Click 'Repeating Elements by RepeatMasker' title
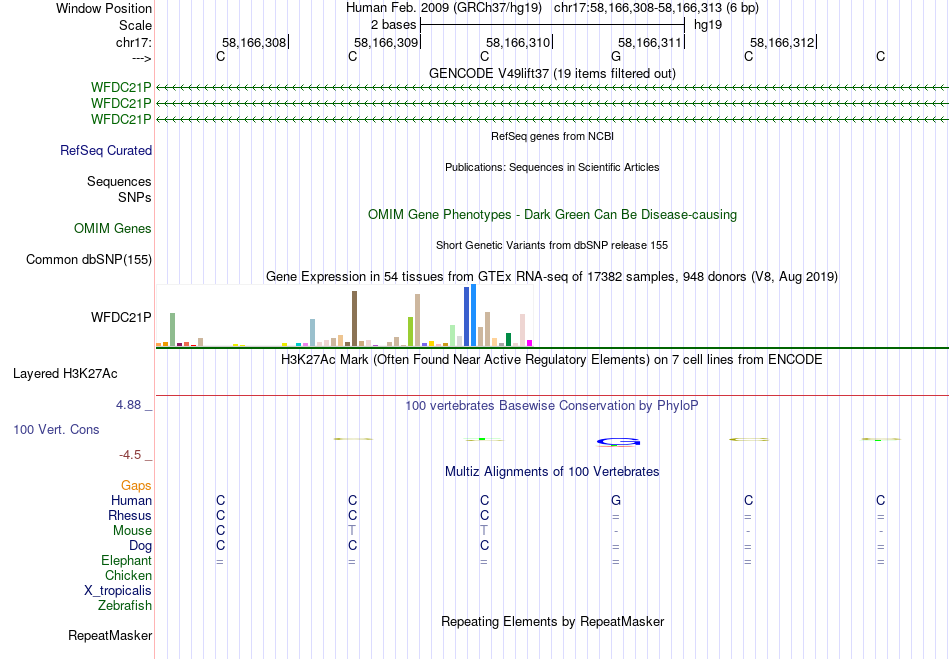Image resolution: width=950 pixels, height=659 pixels. 552,621
